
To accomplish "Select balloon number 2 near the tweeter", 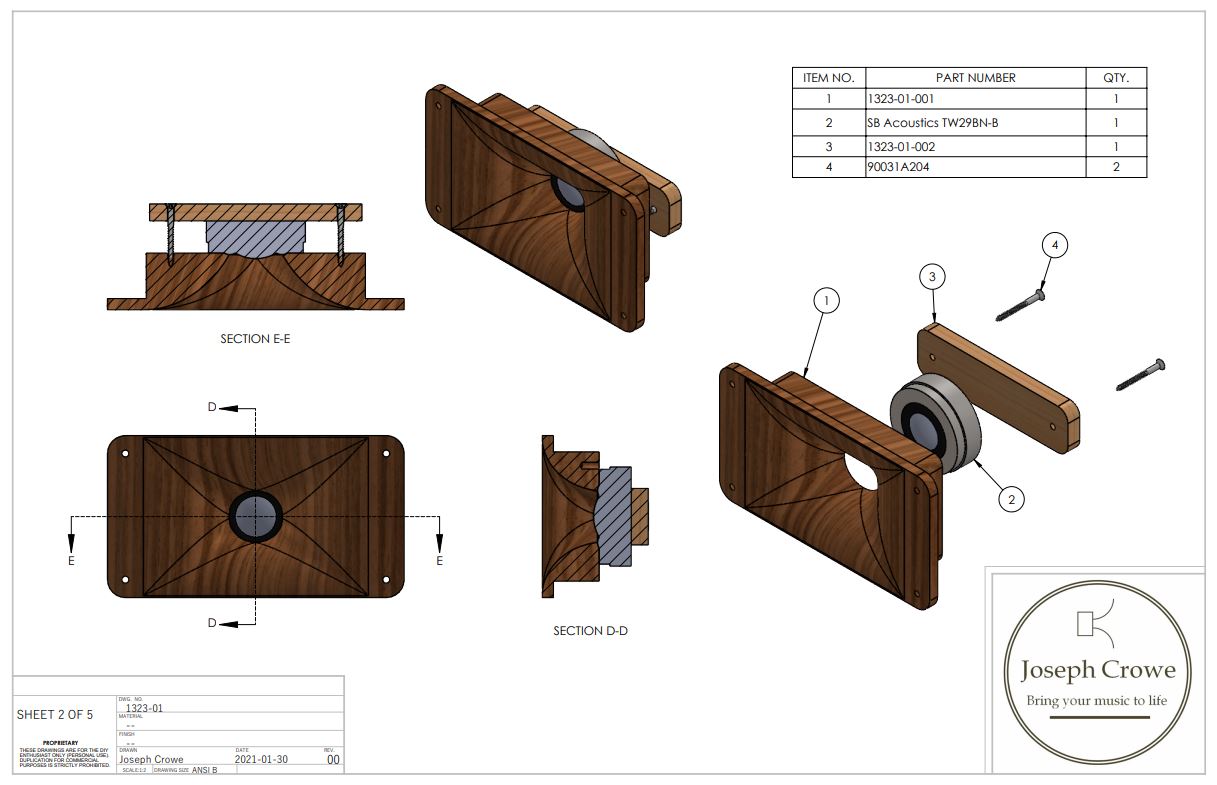I will tap(1011, 498).
